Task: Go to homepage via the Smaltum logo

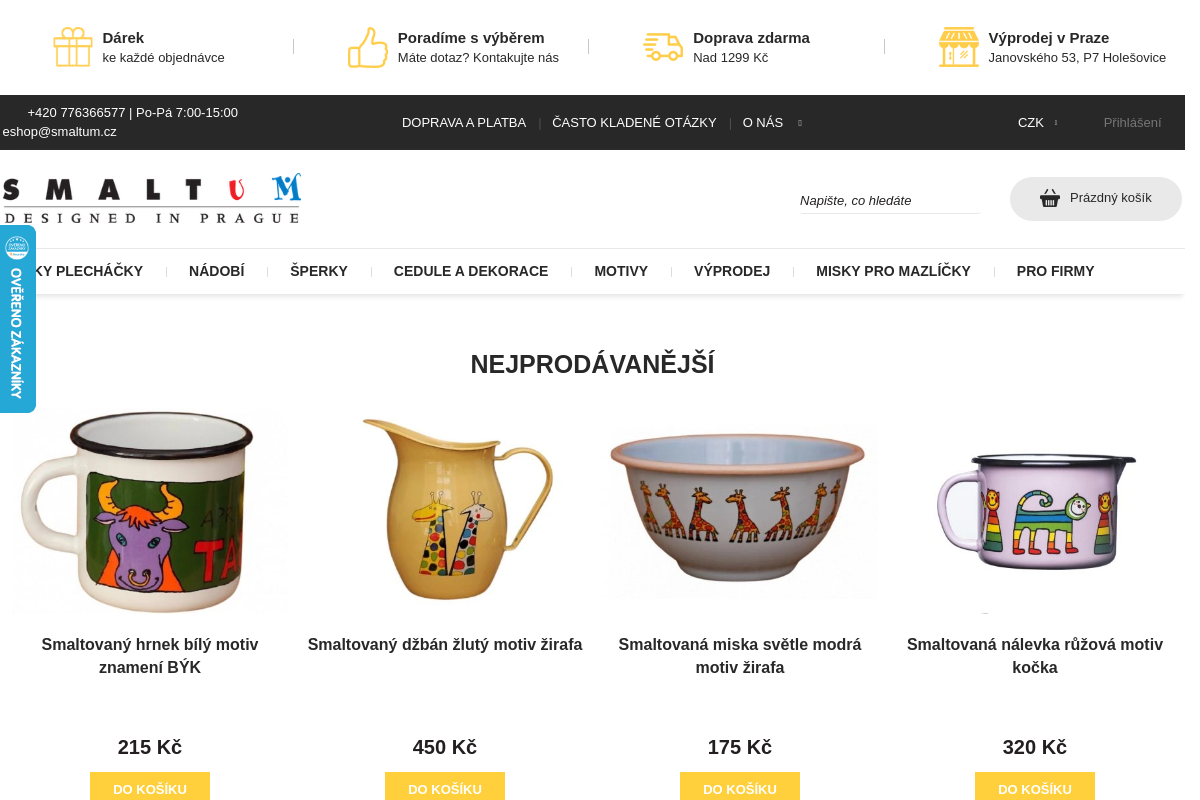Action: pyautogui.click(x=151, y=198)
